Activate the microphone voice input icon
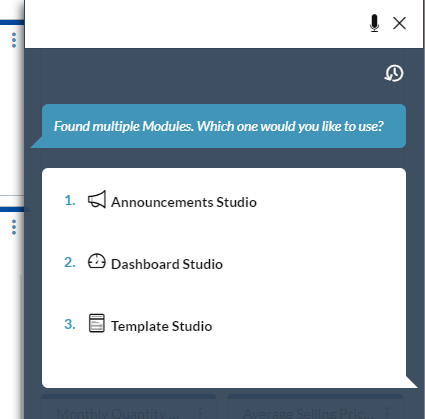This screenshot has height=419, width=425. (x=374, y=23)
